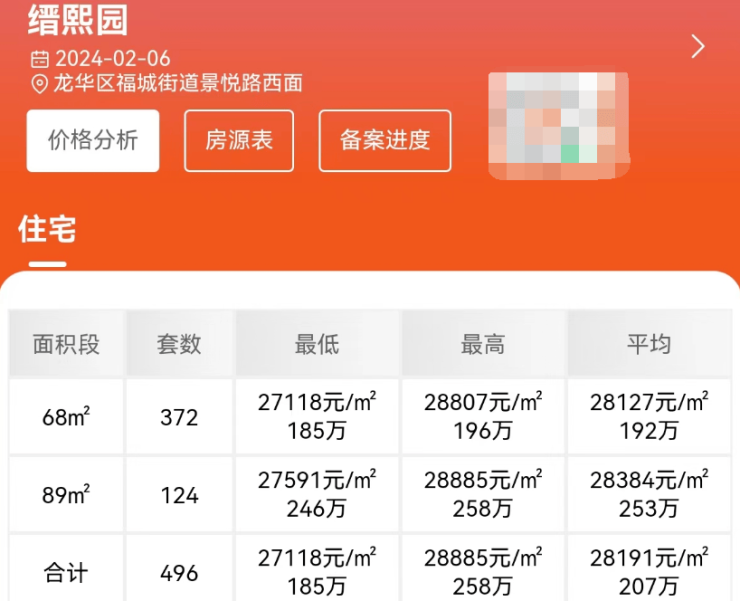
Task: Select the 124 units cell
Action: (179, 495)
